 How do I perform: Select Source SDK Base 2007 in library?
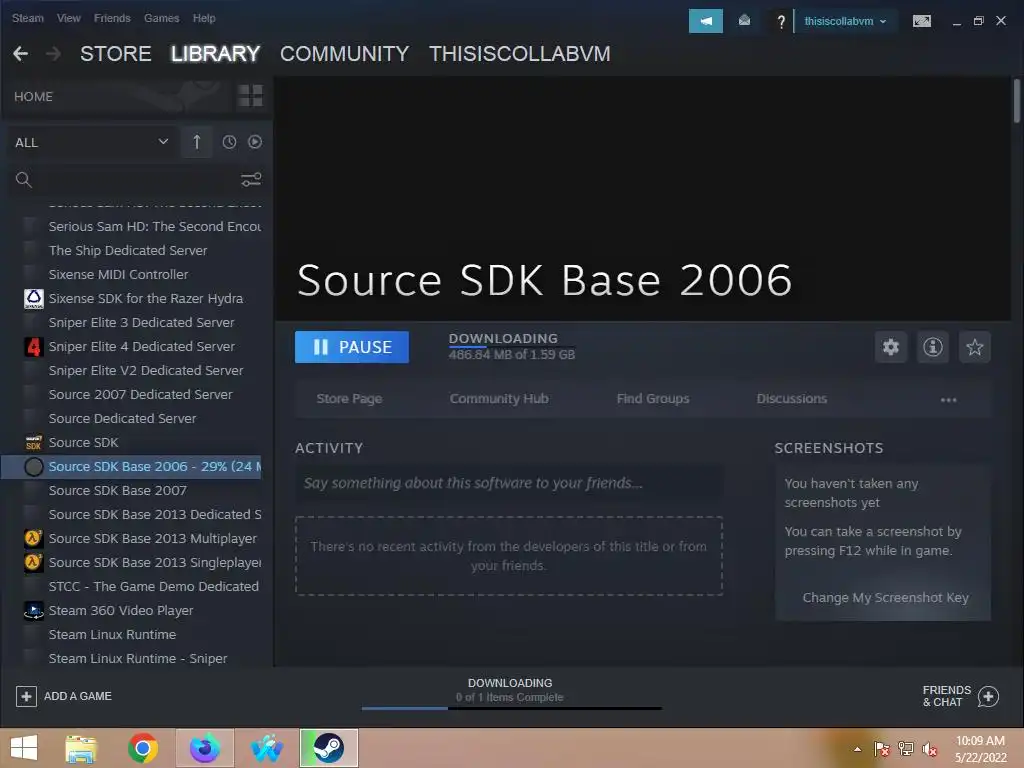pos(118,490)
